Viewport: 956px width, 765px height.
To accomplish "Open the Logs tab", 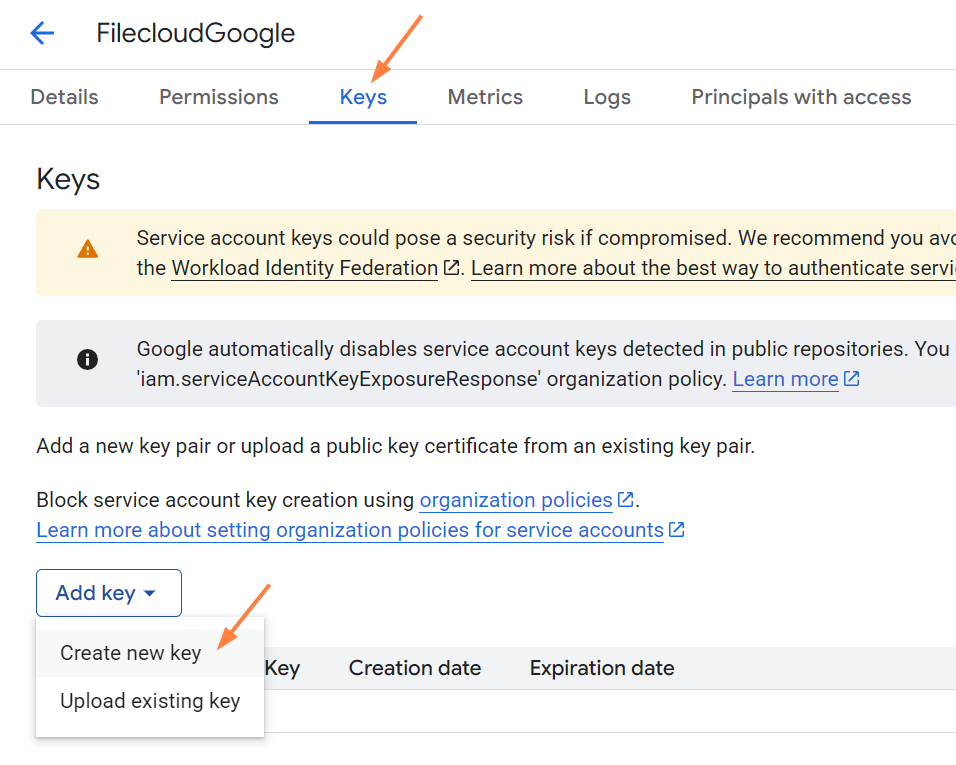I will pyautogui.click(x=607, y=97).
